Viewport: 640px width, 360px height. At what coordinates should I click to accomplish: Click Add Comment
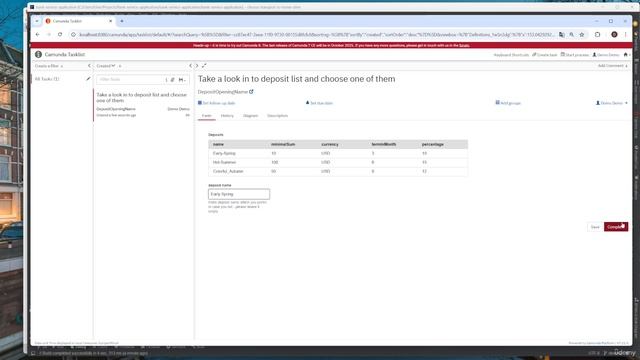pos(612,66)
